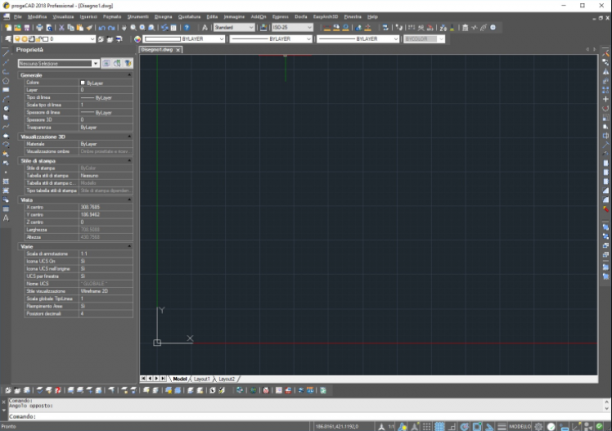Open the File menu
612x431 pixels.
(x=18, y=17)
